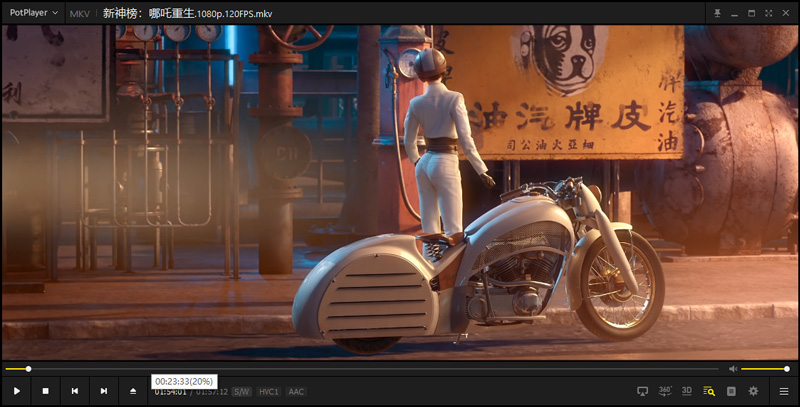The height and width of the screenshot is (407, 800).
Task: Open the hamburger menu in bottom corner
Action: 784,391
